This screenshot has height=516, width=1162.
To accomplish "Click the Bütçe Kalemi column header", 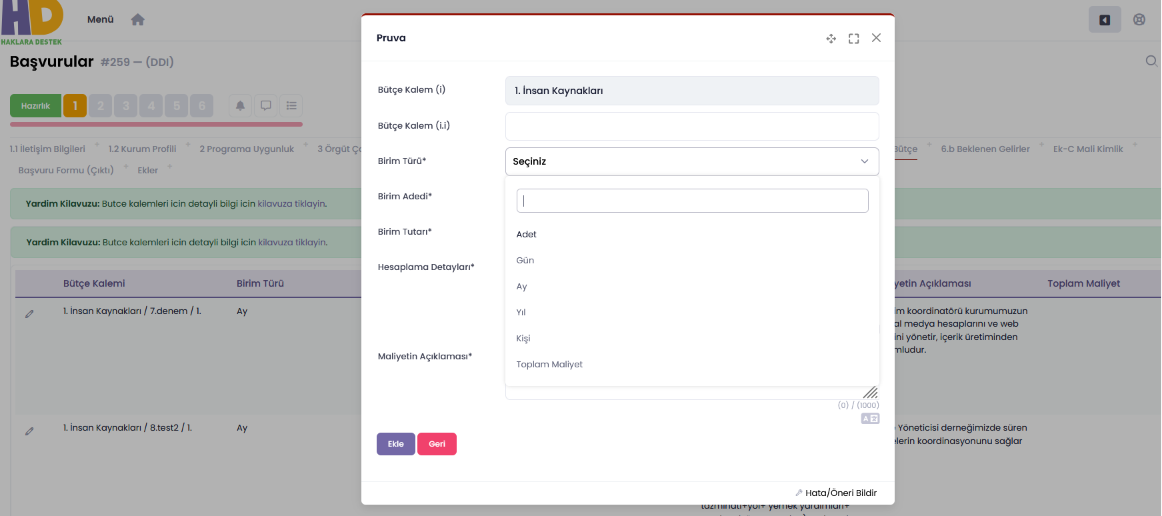I will [x=94, y=284].
